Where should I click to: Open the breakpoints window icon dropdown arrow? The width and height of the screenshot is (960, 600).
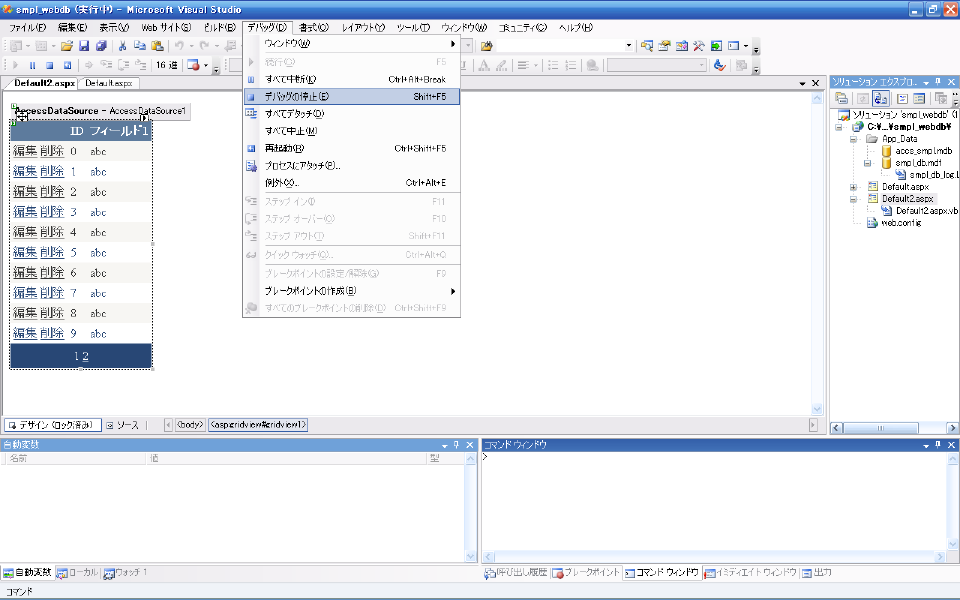point(206,65)
